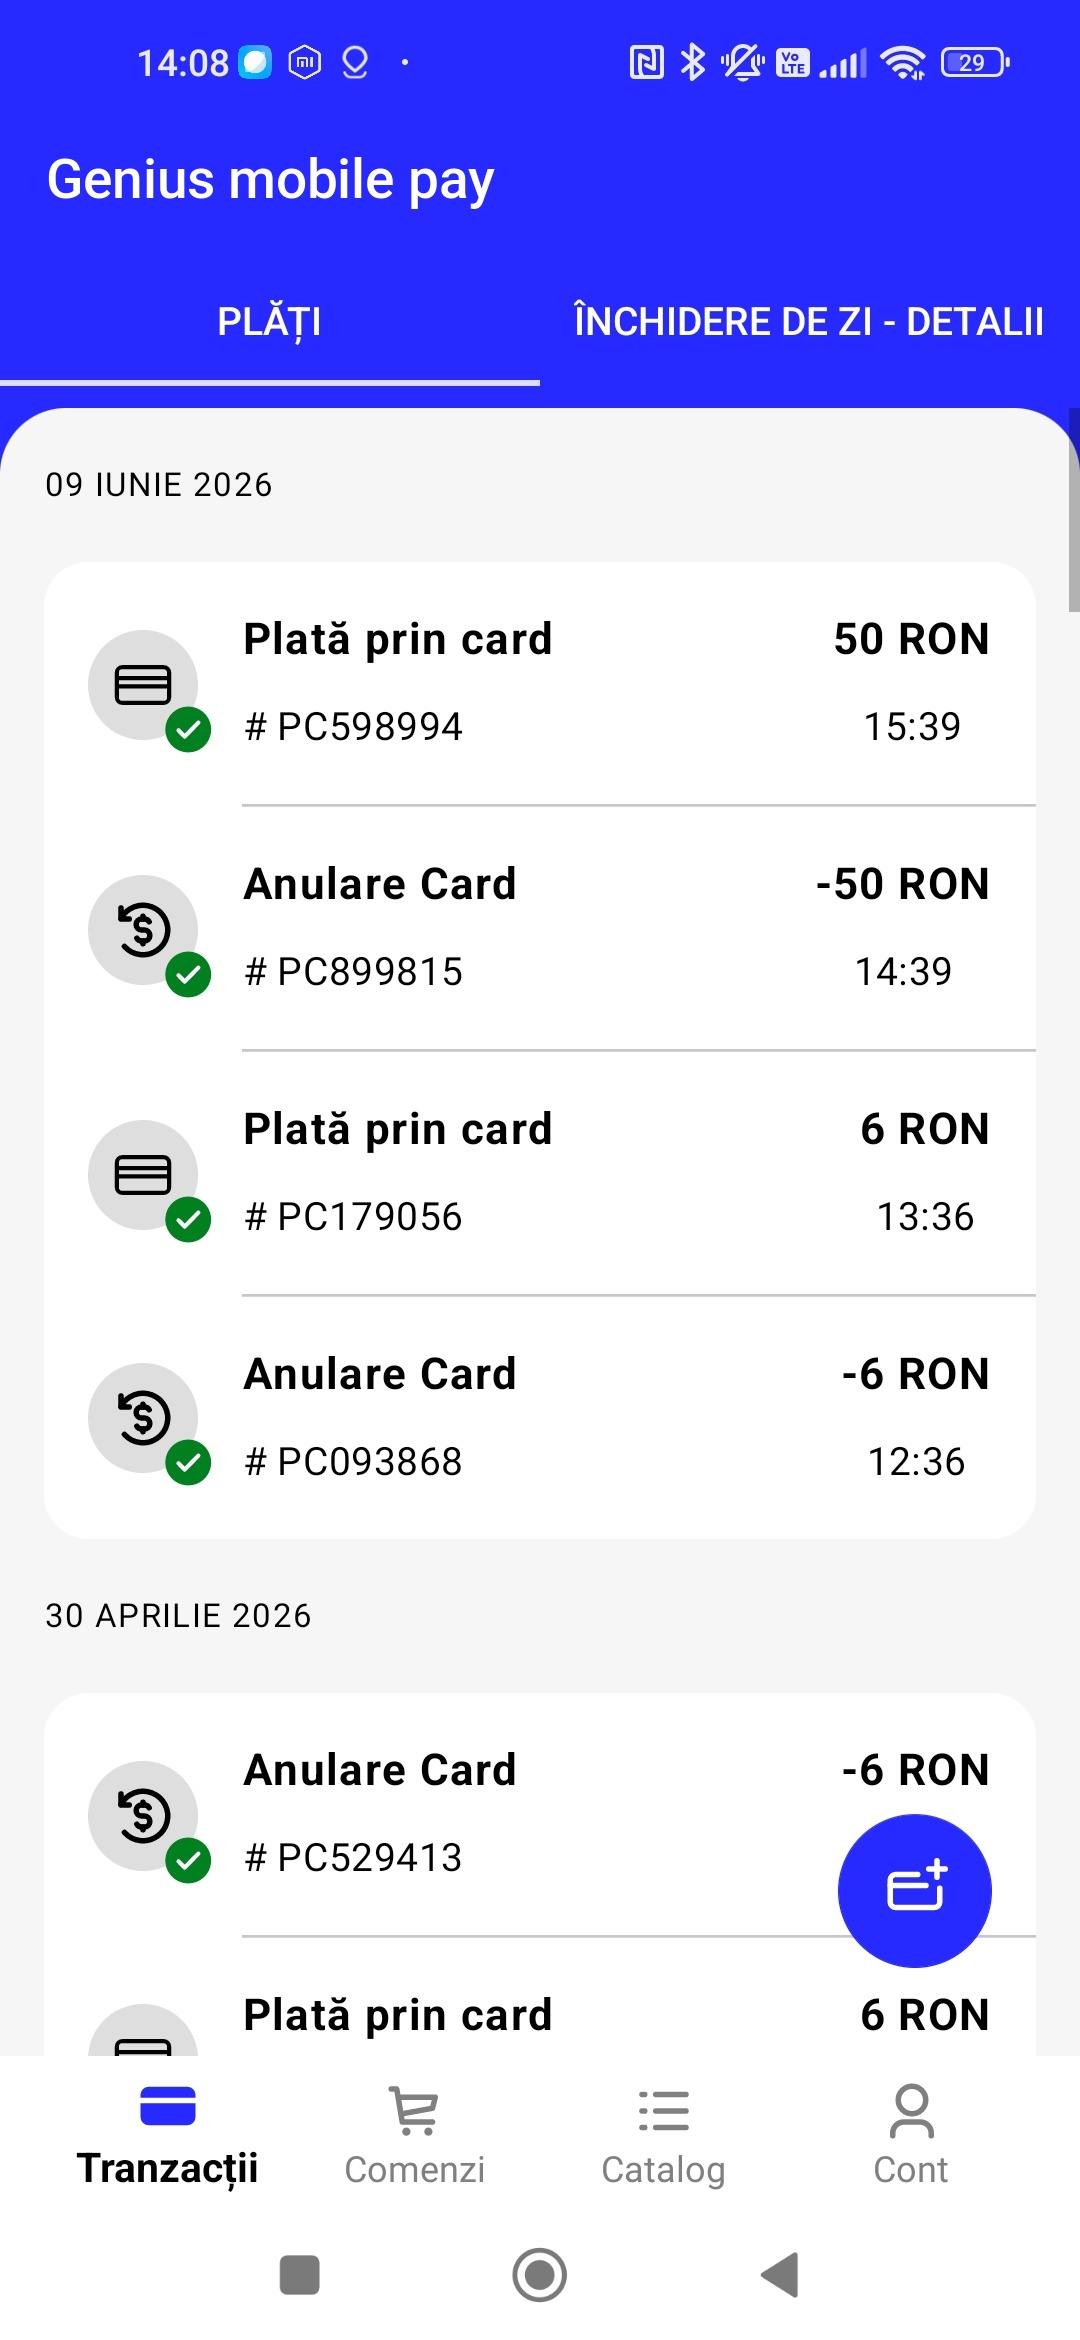Viewport: 1080px width, 2340px height.
Task: Open the Catalog list tab
Action: [663, 2136]
